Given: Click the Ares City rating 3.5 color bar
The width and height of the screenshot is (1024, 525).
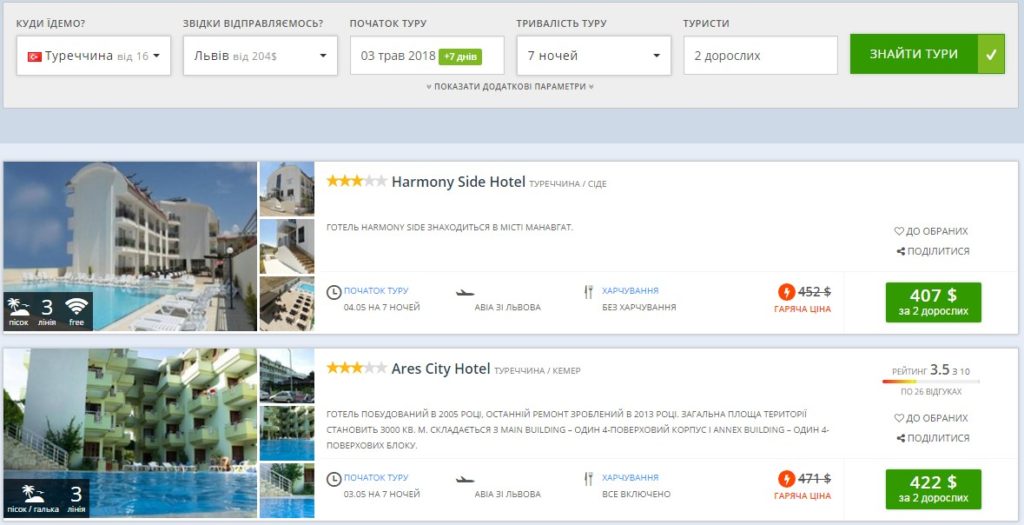Looking at the screenshot, I should pos(931,381).
